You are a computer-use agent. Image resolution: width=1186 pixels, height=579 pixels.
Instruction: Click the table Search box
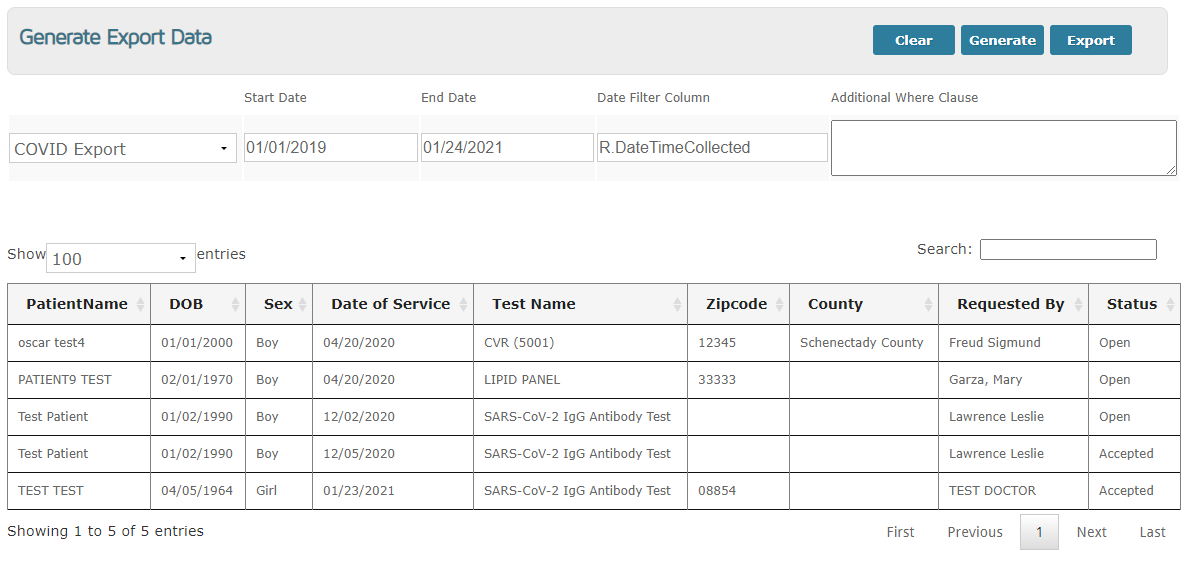1068,249
